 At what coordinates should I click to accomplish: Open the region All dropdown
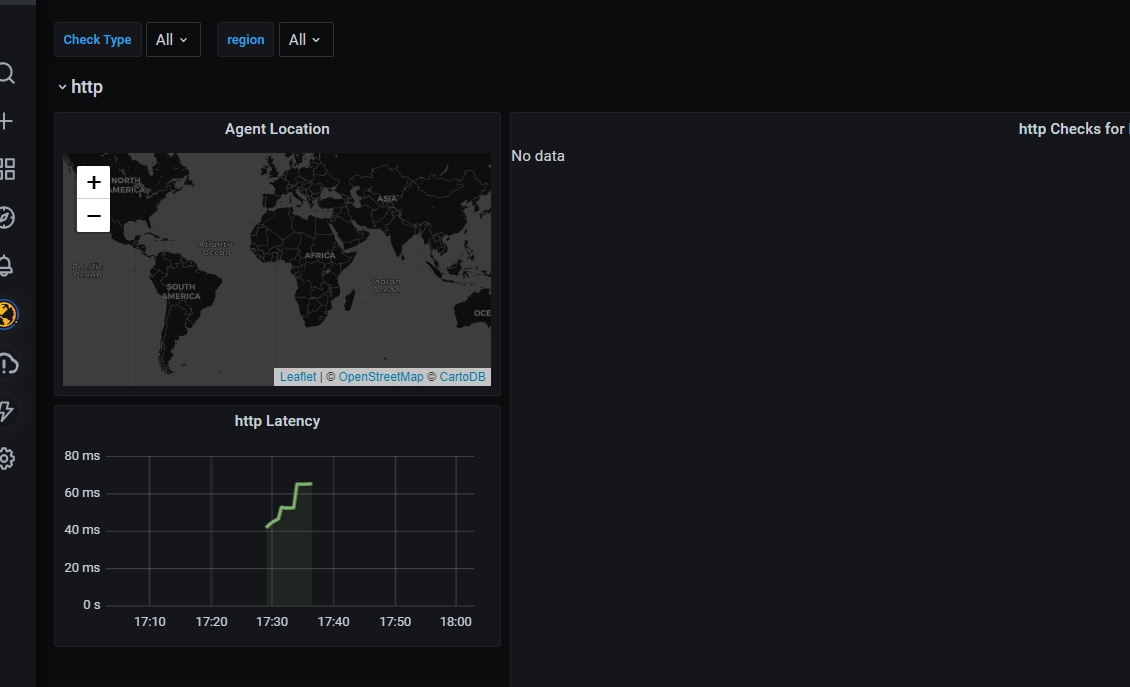tap(306, 39)
